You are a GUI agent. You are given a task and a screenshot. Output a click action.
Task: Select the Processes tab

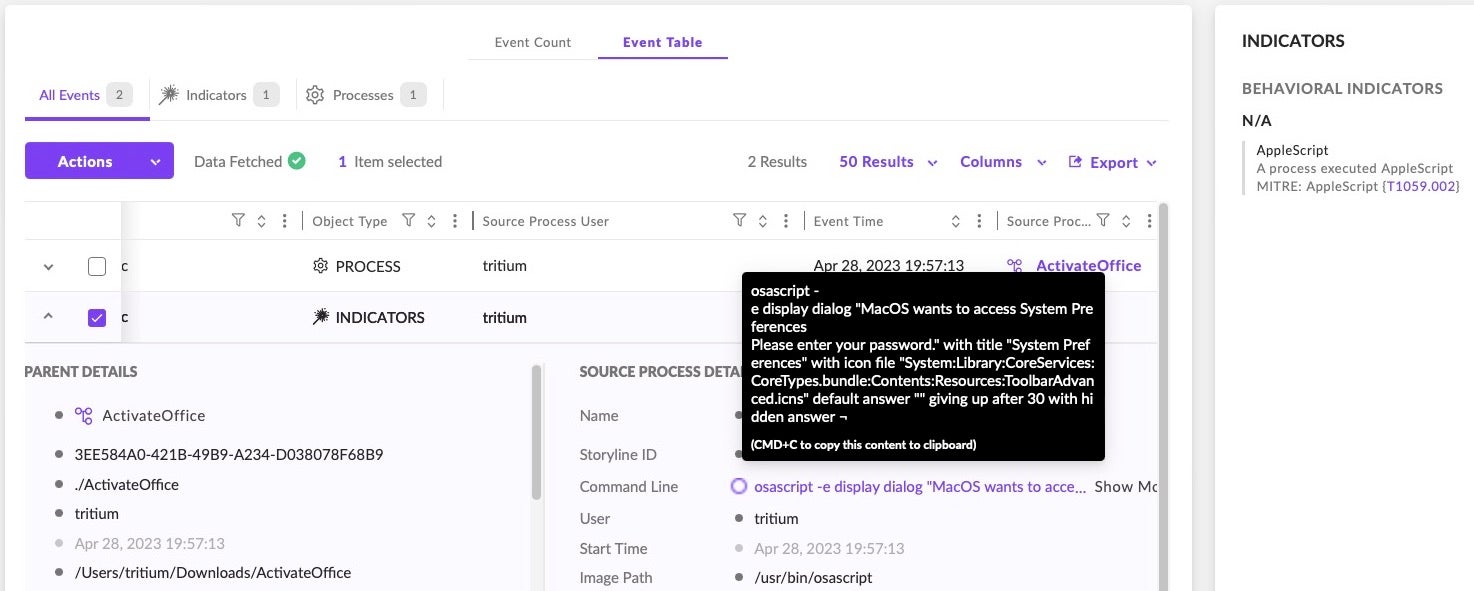coord(365,95)
